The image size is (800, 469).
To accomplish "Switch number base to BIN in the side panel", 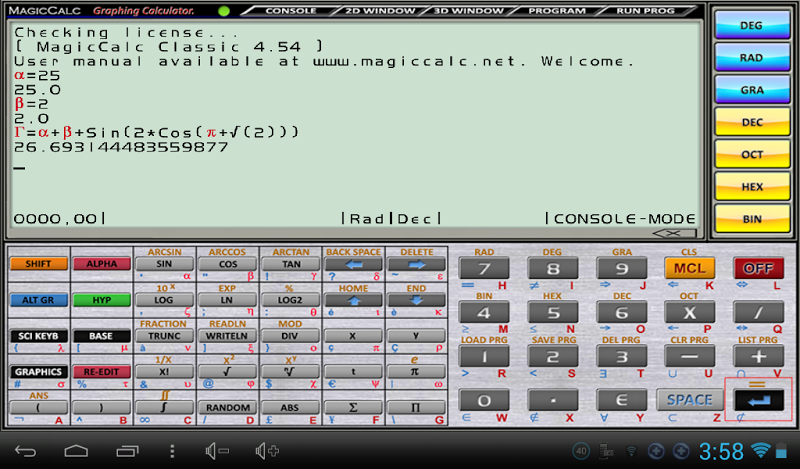I will point(752,218).
